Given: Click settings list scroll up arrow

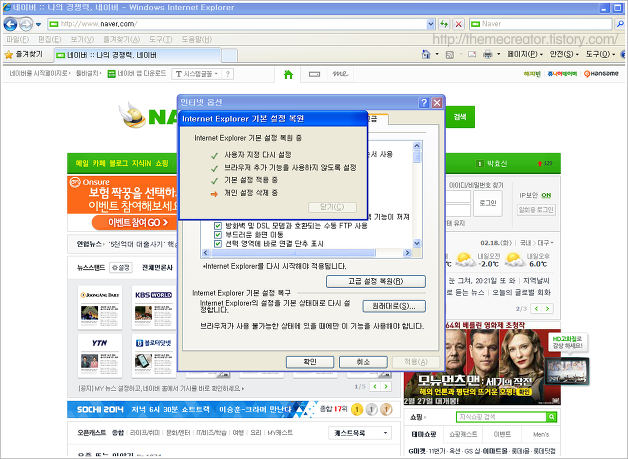Looking at the screenshot, I should pos(417,145).
